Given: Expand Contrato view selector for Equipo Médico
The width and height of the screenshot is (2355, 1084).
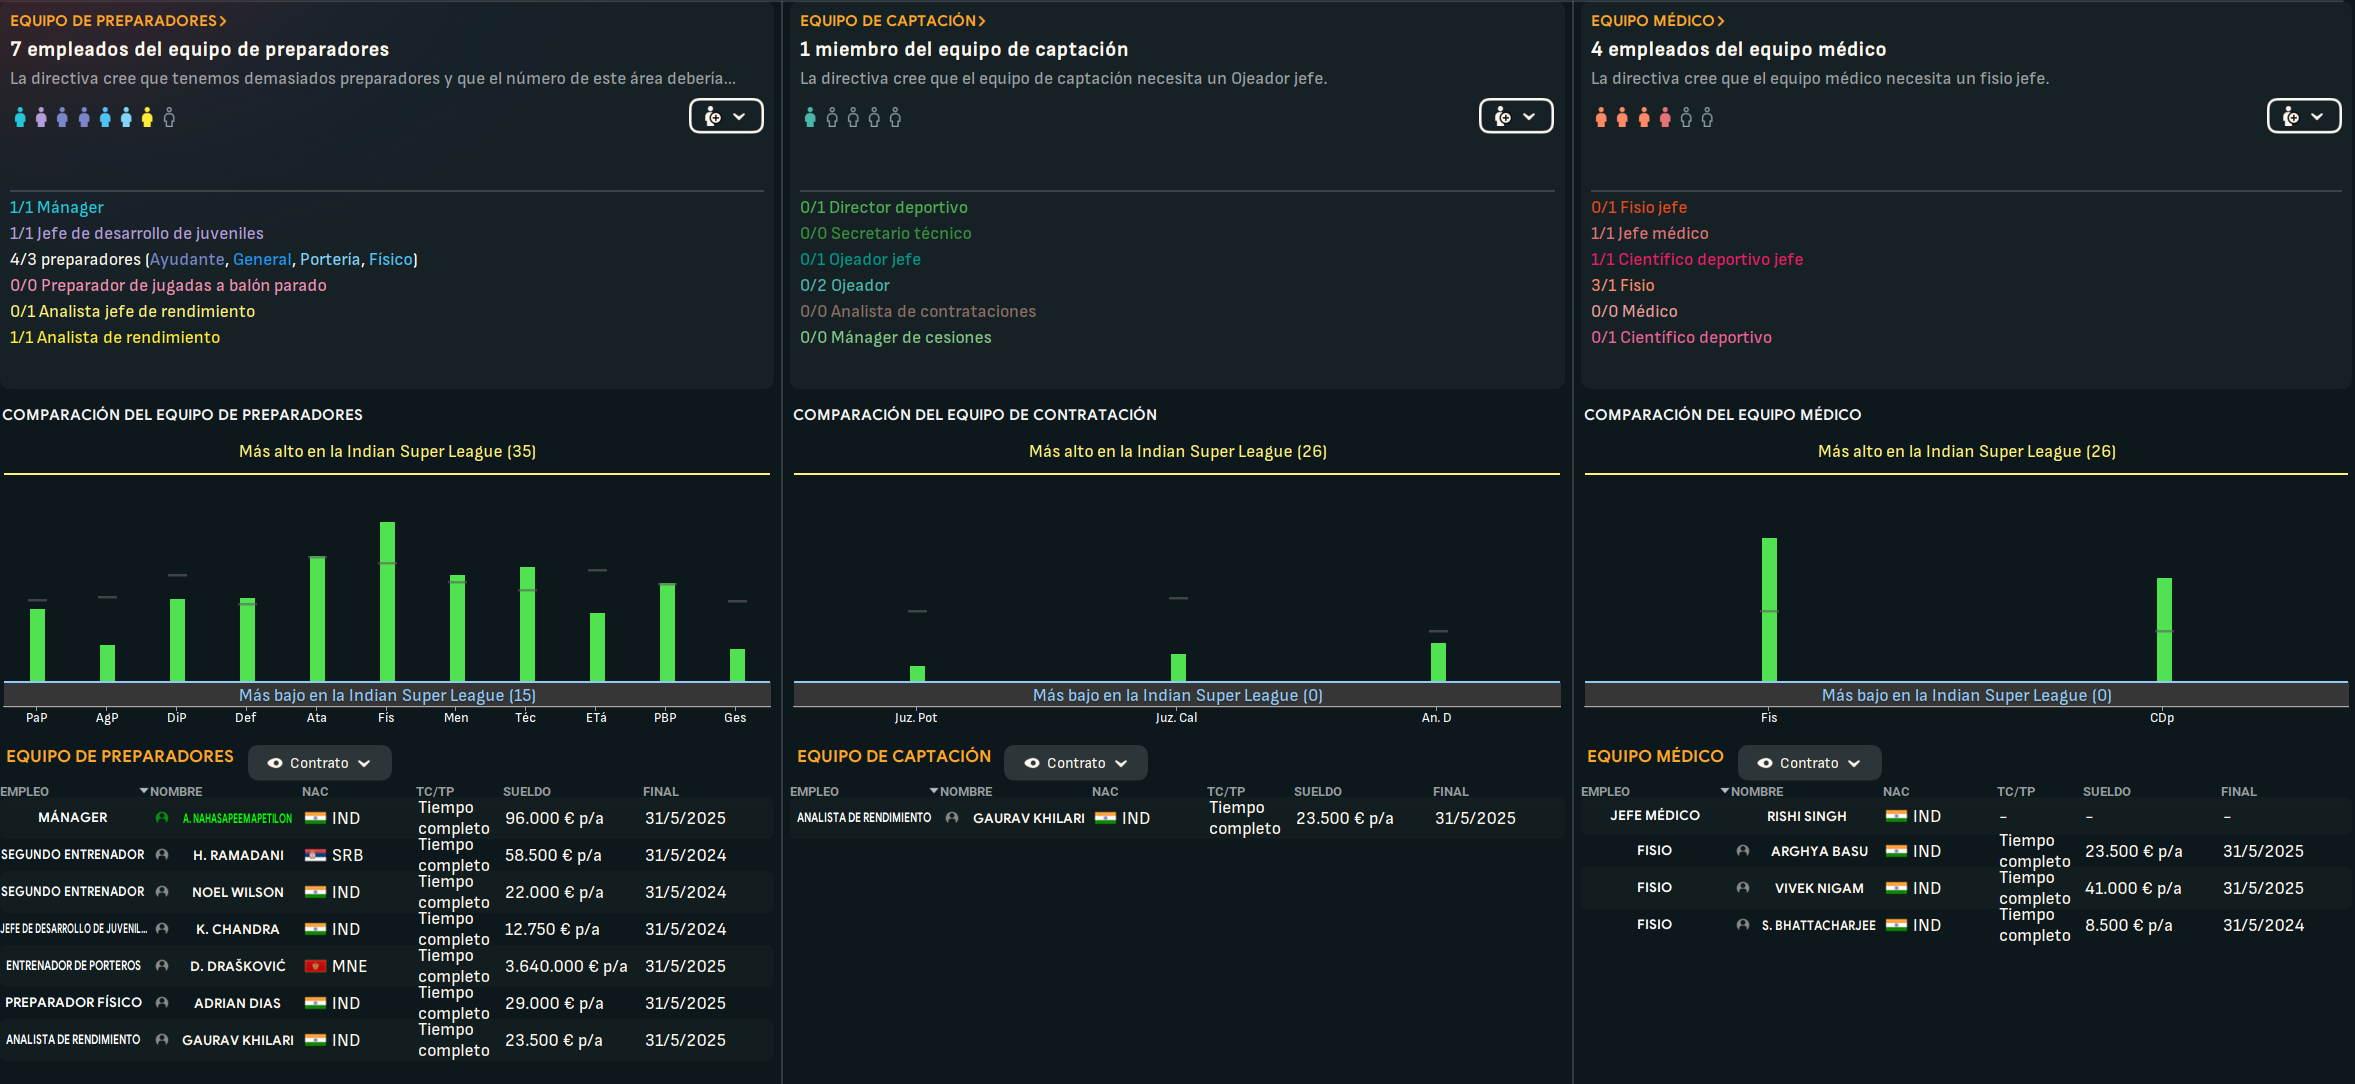Looking at the screenshot, I should coord(1810,763).
